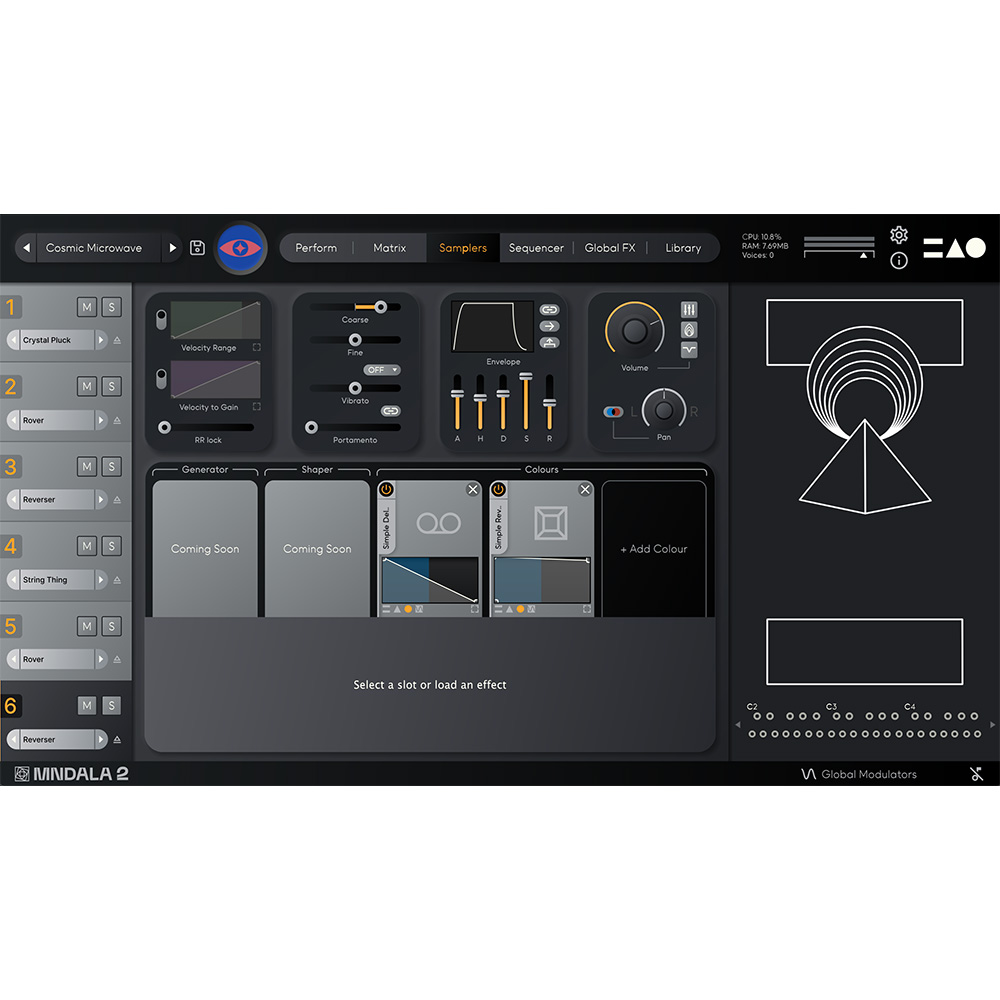Toggle the Velocity Range switch
This screenshot has height=1000, width=1000.
point(161,319)
